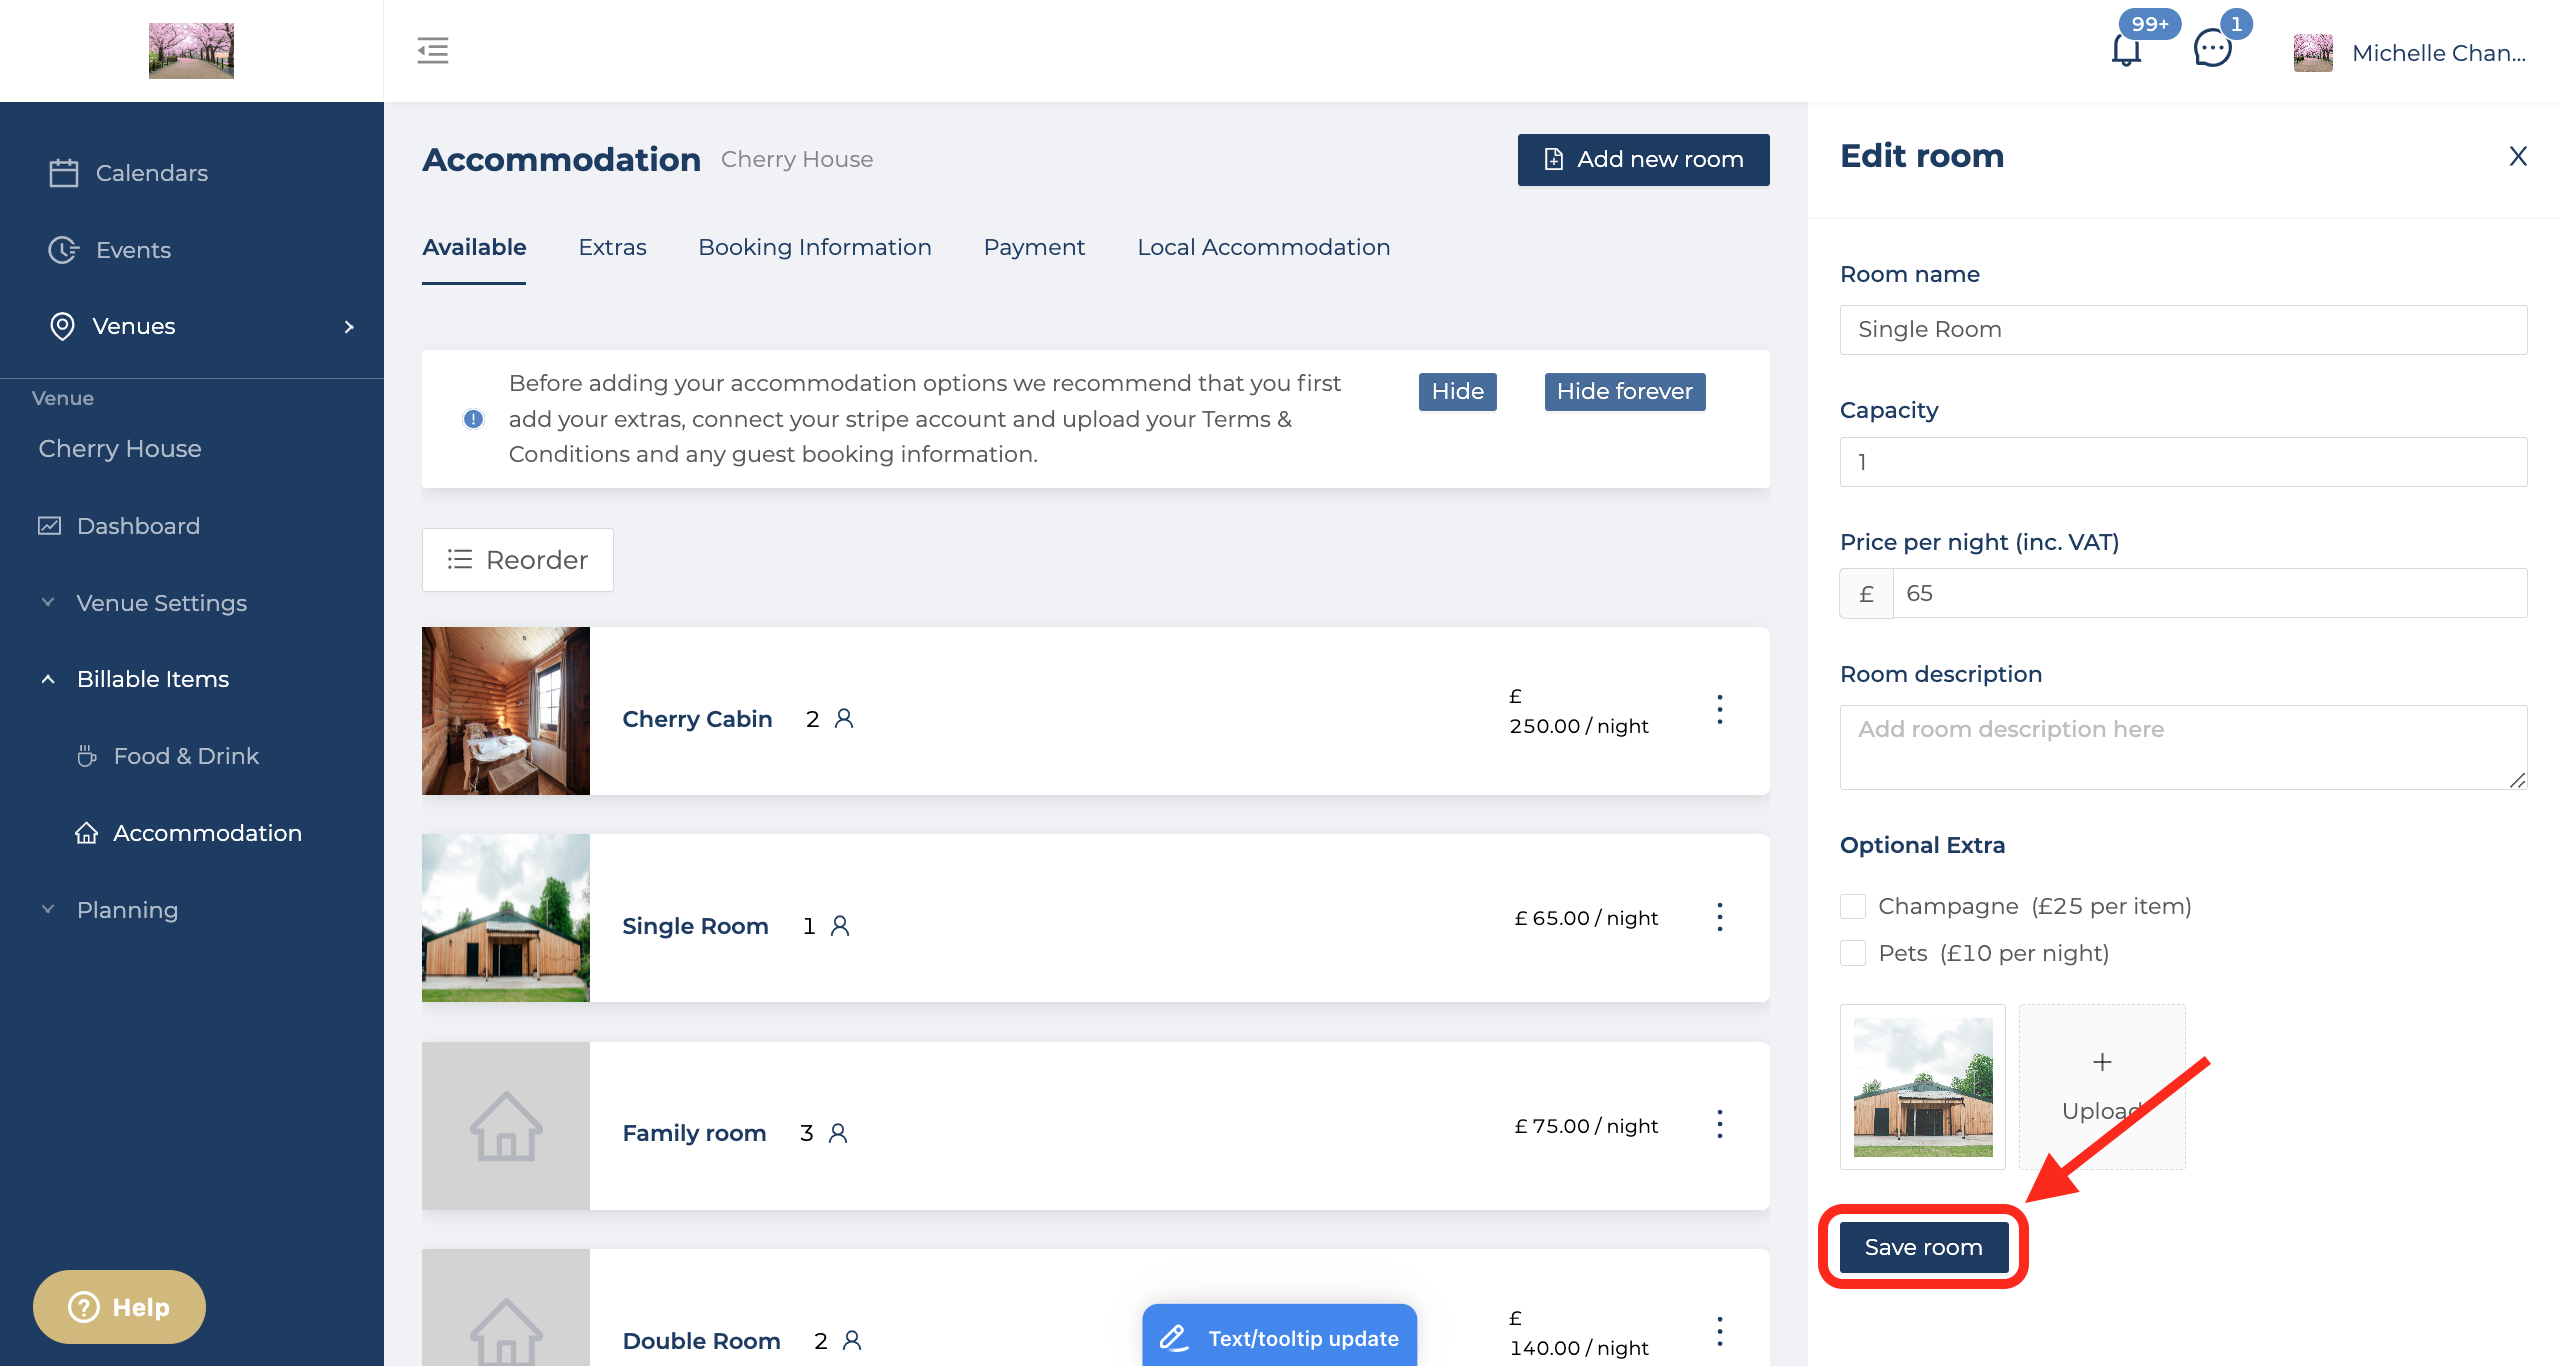The height and width of the screenshot is (1366, 2560).
Task: Open the Single Room three-dot options menu
Action: point(1720,917)
